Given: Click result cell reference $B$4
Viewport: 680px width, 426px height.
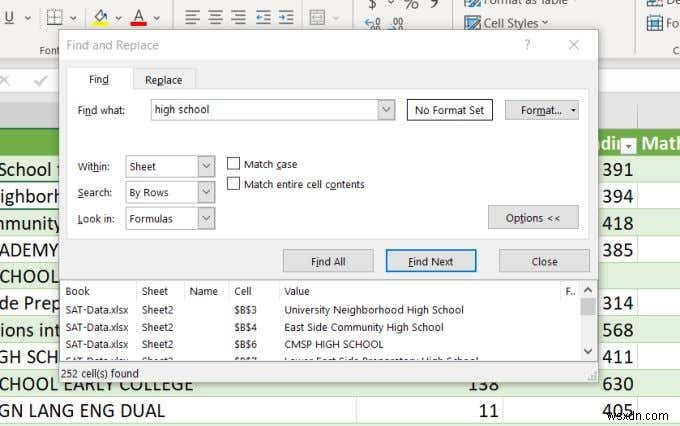Looking at the screenshot, I should point(245,327).
